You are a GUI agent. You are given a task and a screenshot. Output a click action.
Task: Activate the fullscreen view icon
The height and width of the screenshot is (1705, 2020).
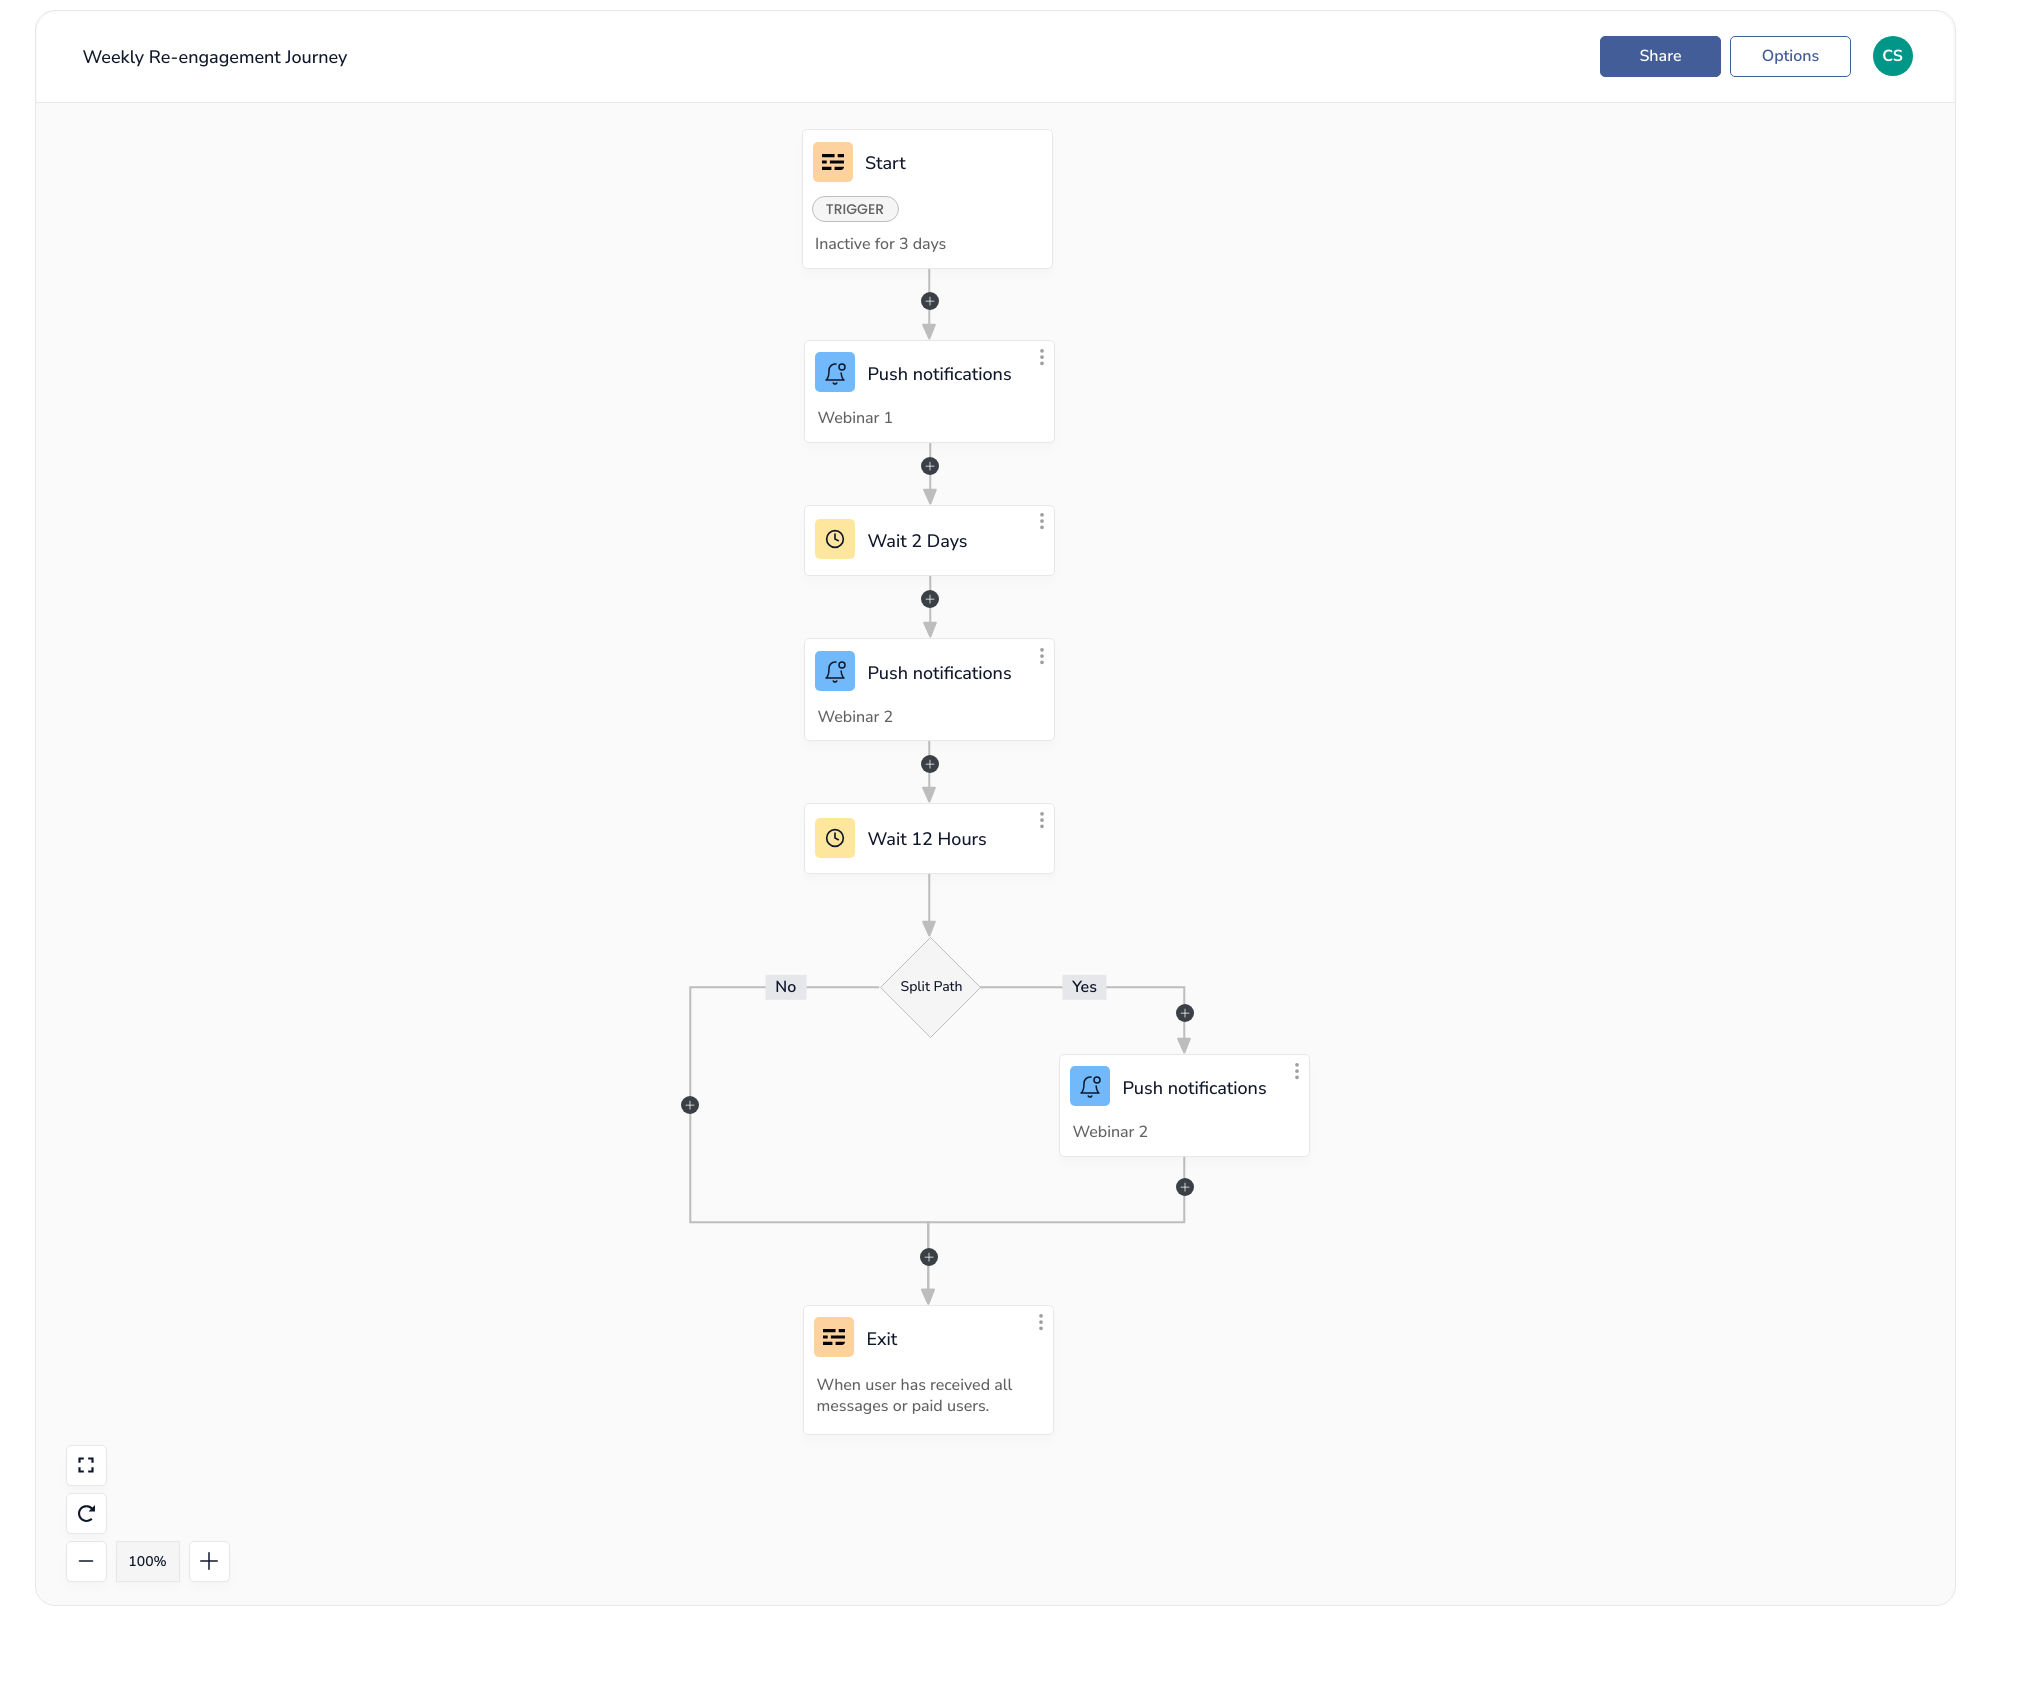click(x=86, y=1465)
